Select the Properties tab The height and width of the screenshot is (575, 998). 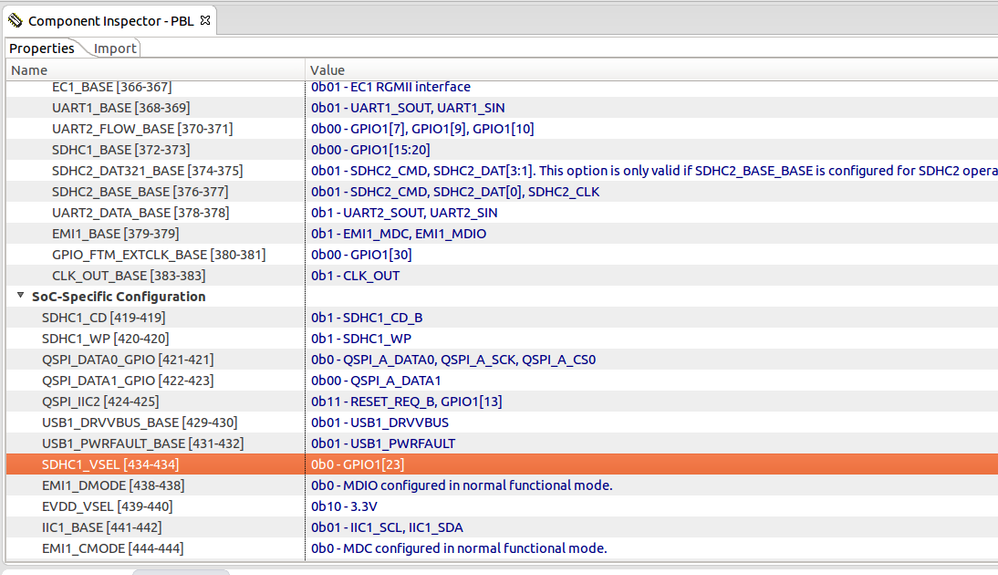coord(42,48)
